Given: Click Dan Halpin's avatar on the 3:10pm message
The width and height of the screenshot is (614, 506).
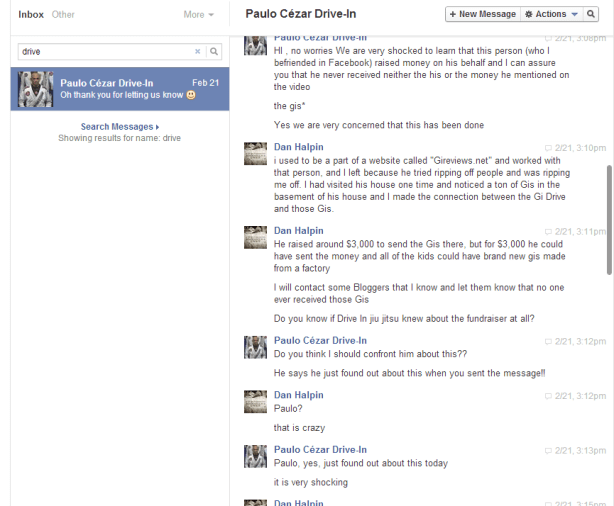Looking at the screenshot, I should (x=256, y=154).
